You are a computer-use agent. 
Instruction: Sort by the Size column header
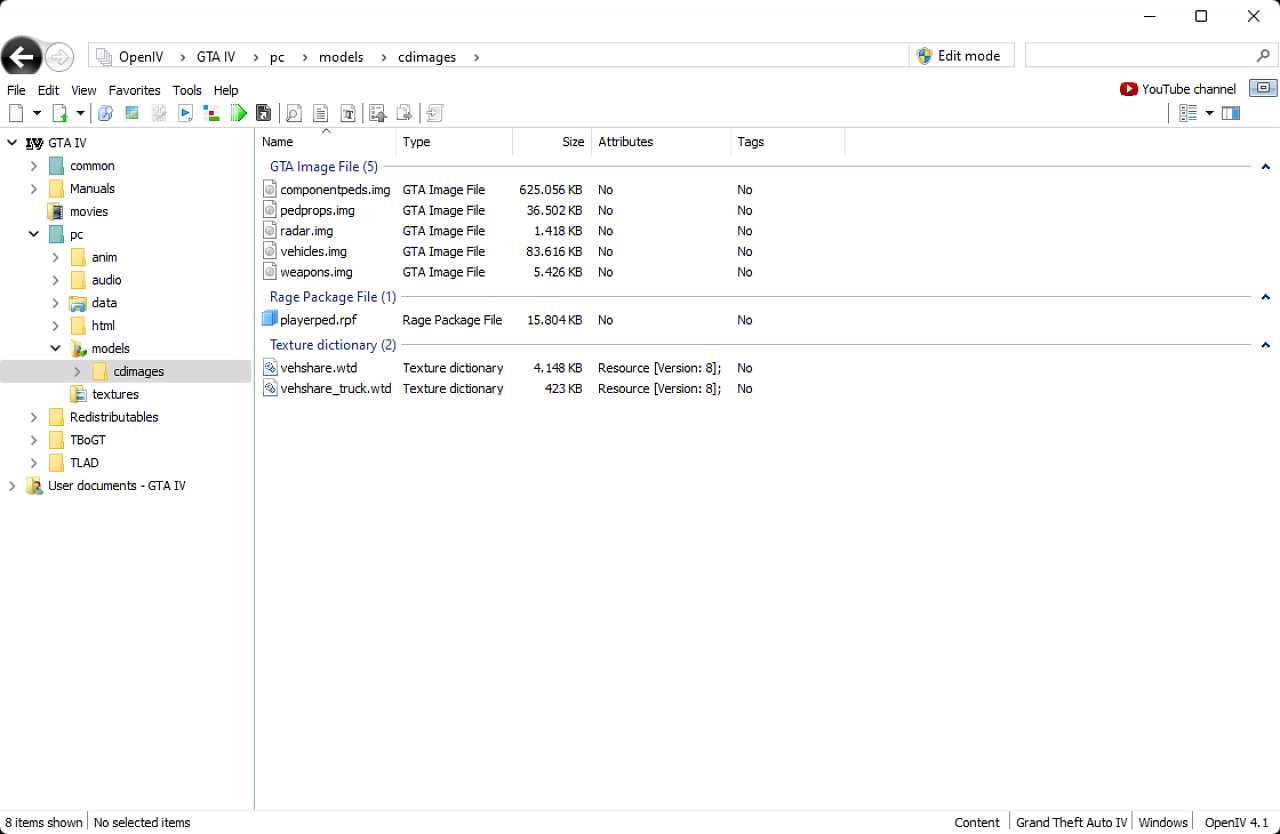click(x=552, y=142)
